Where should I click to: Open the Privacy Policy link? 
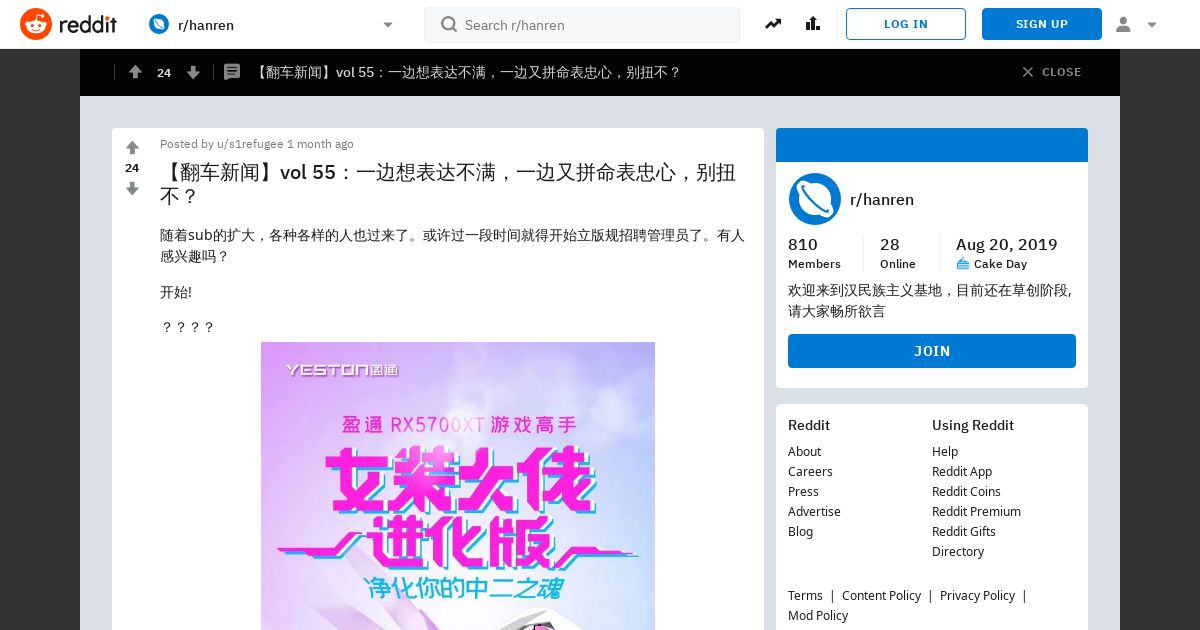coord(977,595)
